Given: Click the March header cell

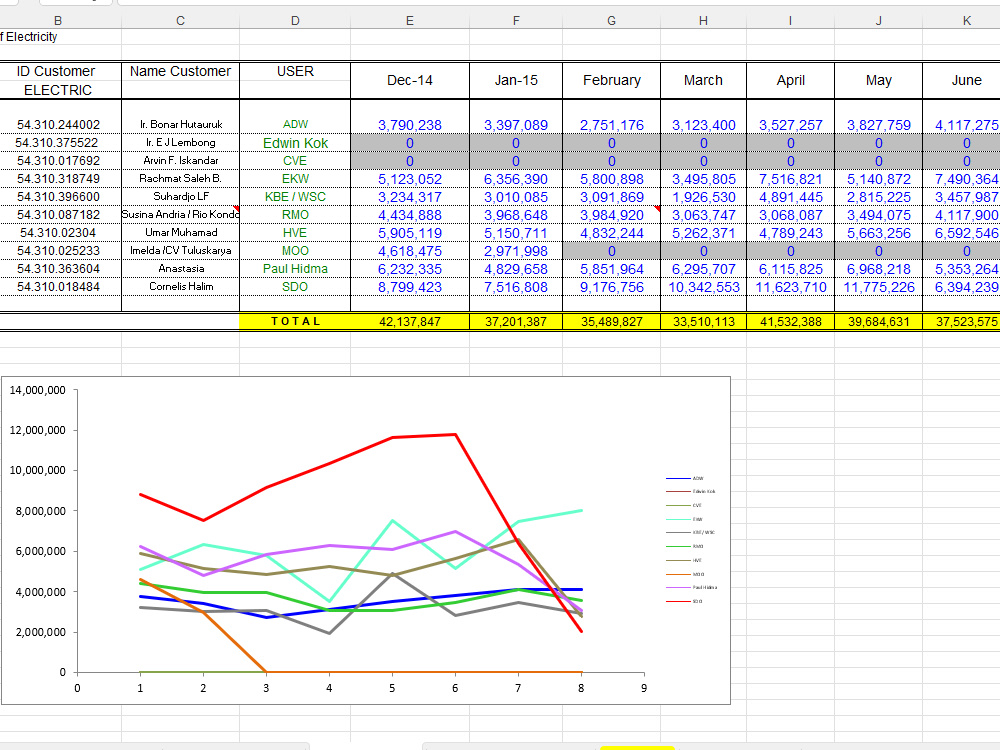Looking at the screenshot, I should tap(703, 80).
